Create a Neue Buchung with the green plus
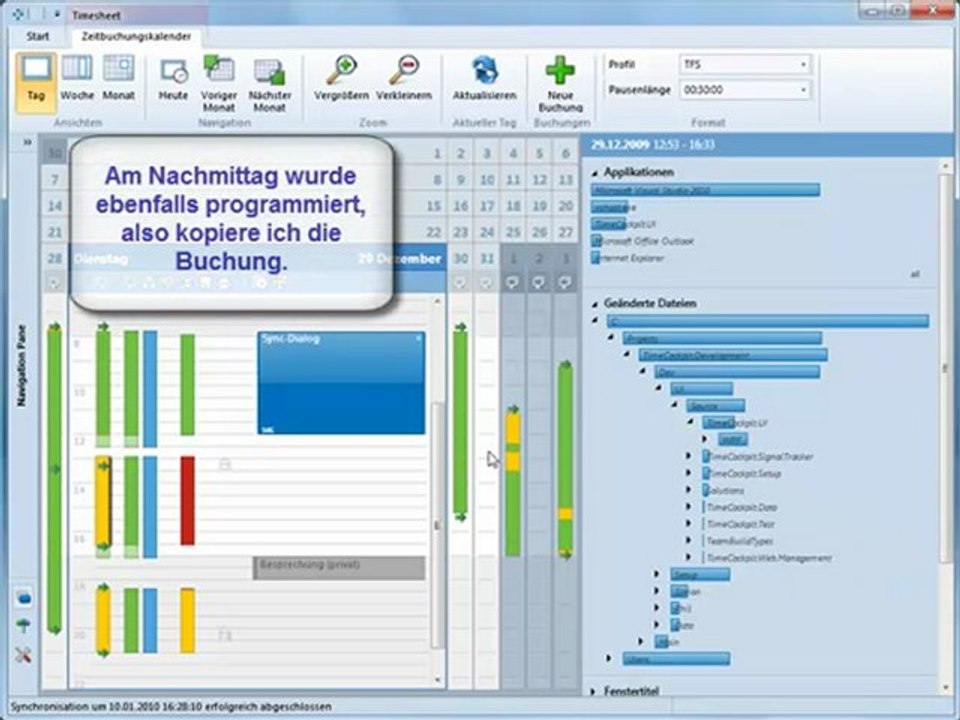This screenshot has width=960, height=720. [x=560, y=84]
